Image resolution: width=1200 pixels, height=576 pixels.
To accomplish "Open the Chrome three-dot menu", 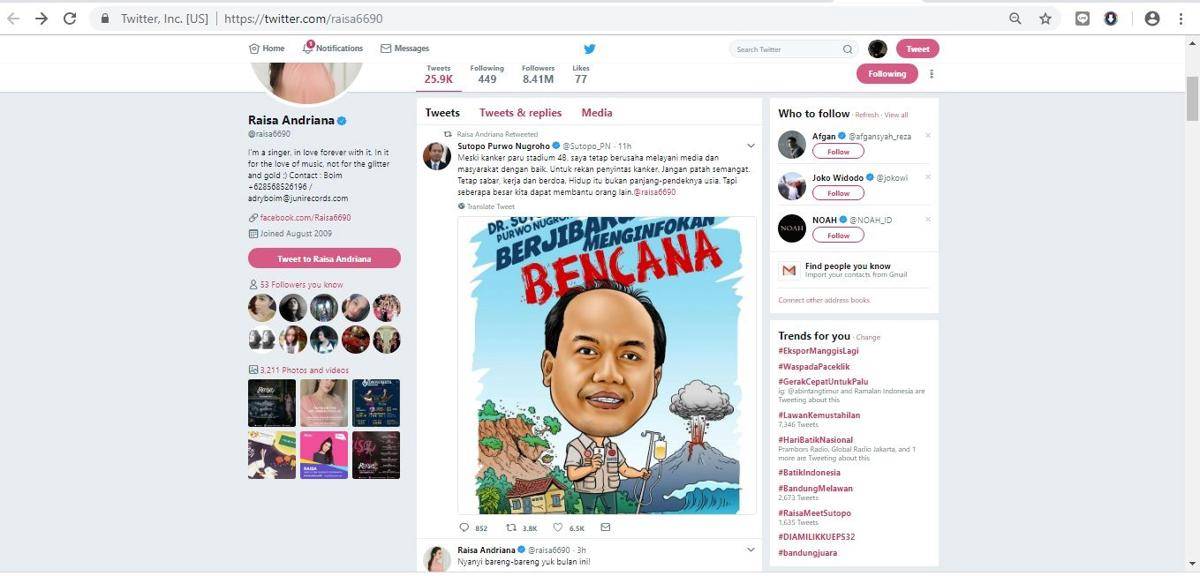I will 1183,18.
